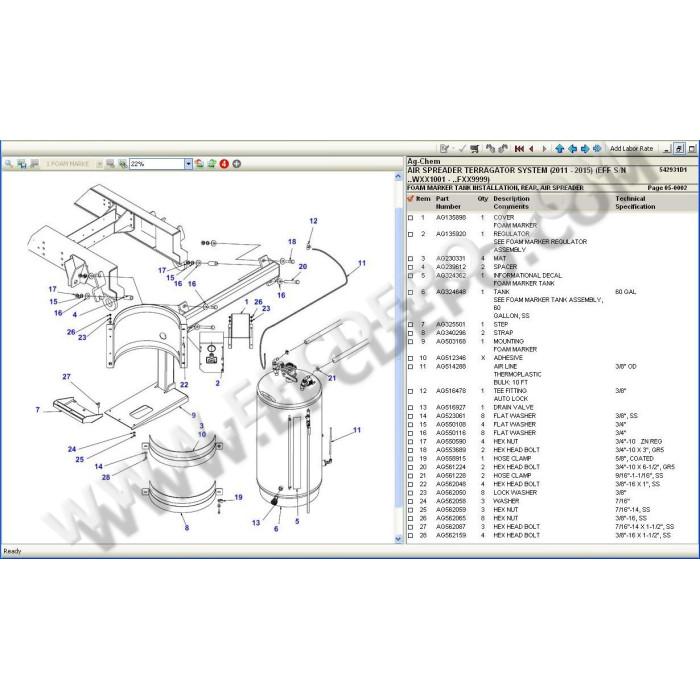Image resolution: width=700 pixels, height=700 pixels.
Task: Click the print icon beside the save icon
Action: click(x=34, y=164)
